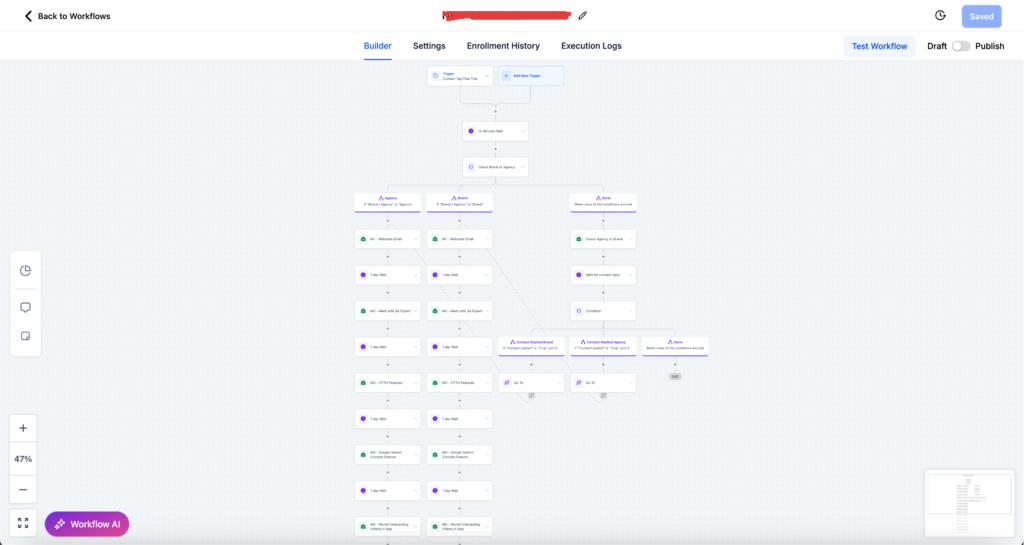View the Execution Logs tab
Screen dimensions: 1024x545
tap(591, 46)
